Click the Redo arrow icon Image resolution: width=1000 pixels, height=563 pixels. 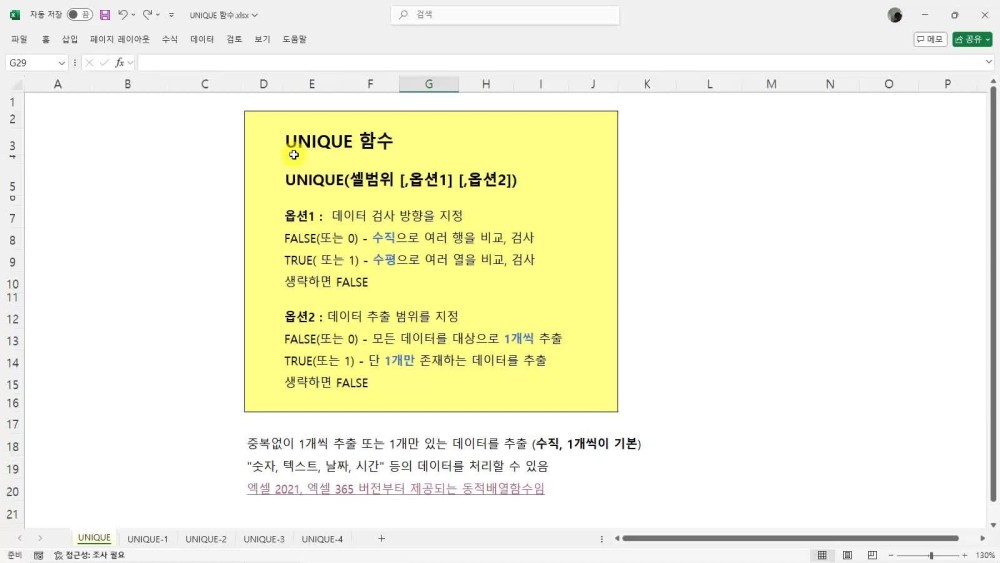(x=147, y=15)
